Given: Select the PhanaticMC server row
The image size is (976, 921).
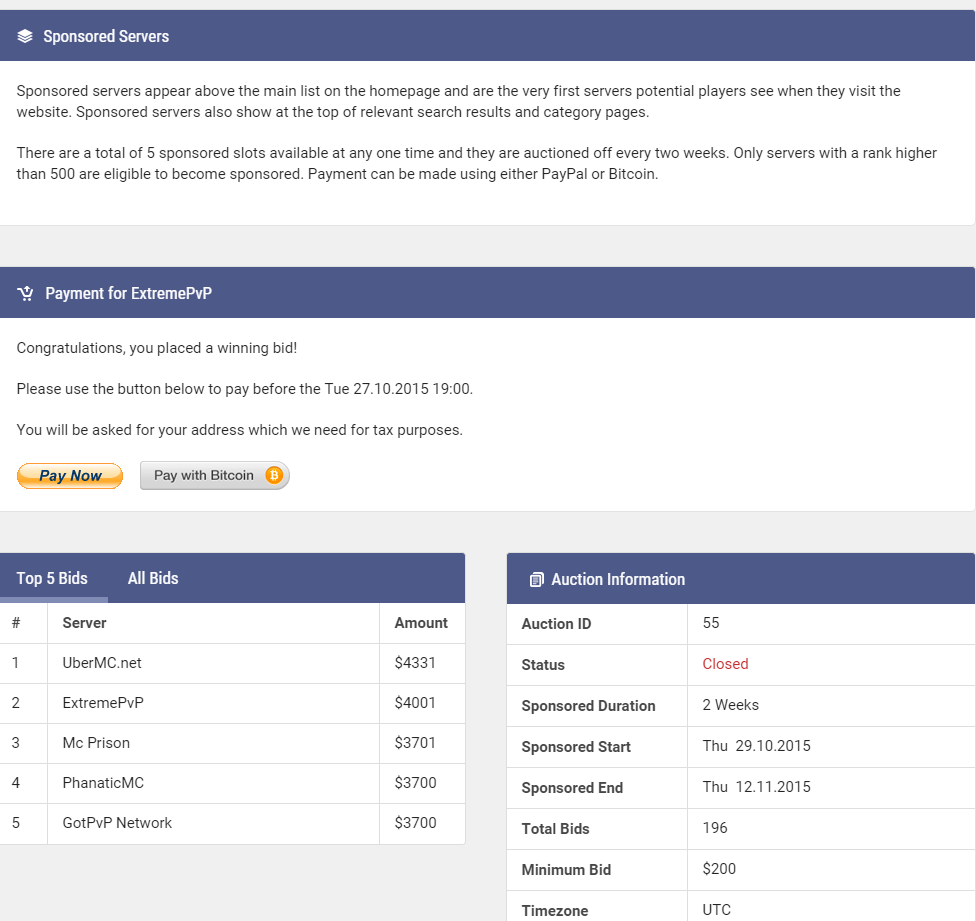Looking at the screenshot, I should [232, 783].
